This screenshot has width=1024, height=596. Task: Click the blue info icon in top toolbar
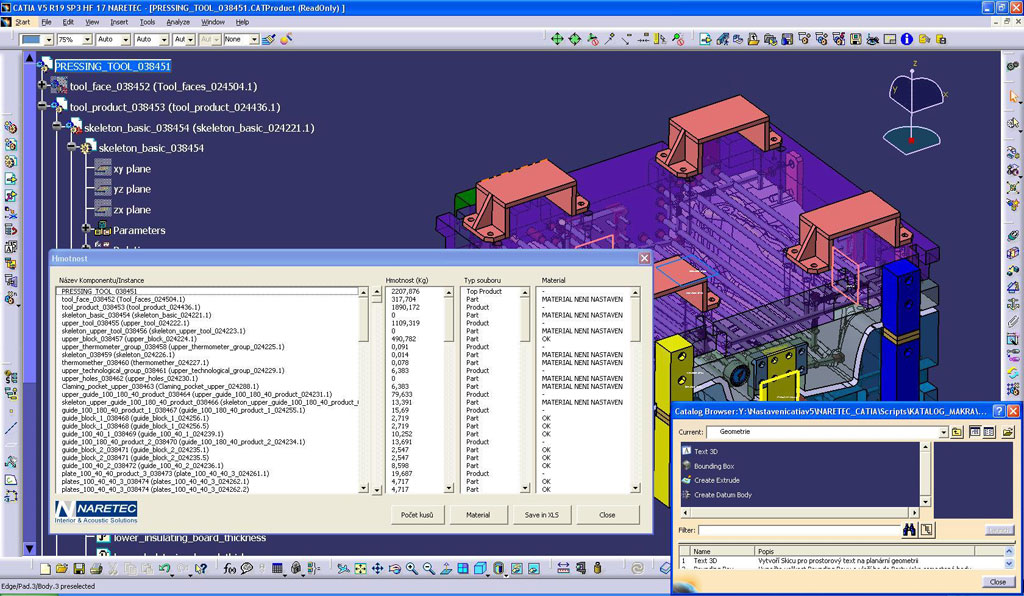click(x=905, y=39)
